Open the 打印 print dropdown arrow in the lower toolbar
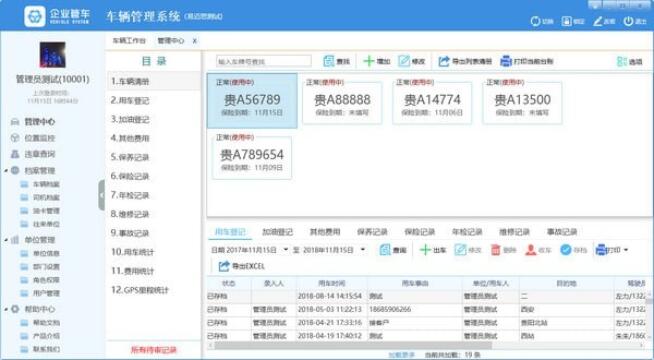The height and width of the screenshot is (360, 654). point(626,250)
